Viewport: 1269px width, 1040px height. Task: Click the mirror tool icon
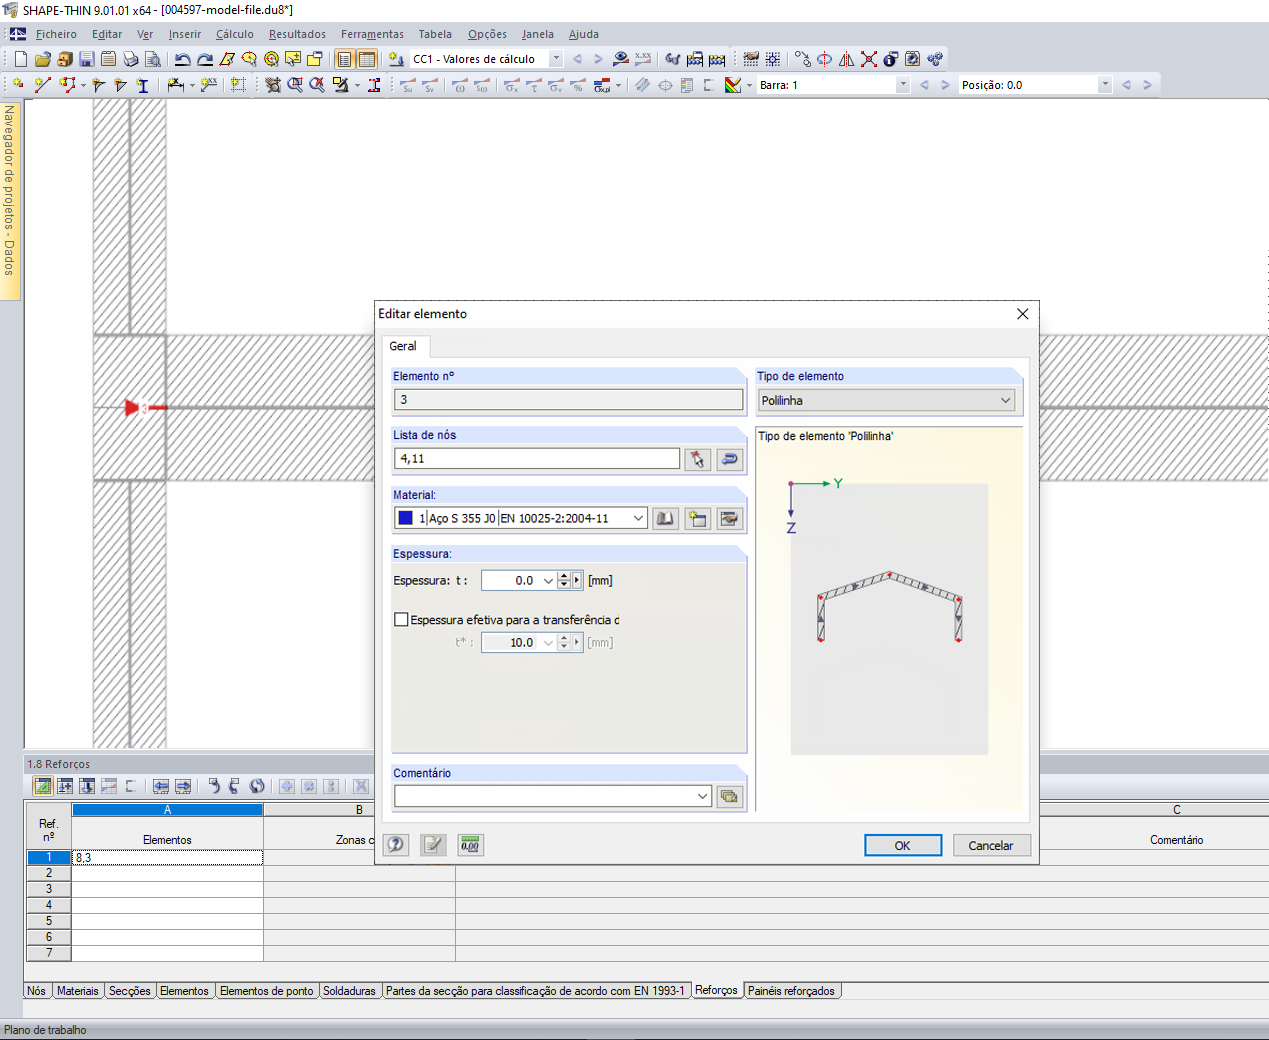pyautogui.click(x=847, y=59)
